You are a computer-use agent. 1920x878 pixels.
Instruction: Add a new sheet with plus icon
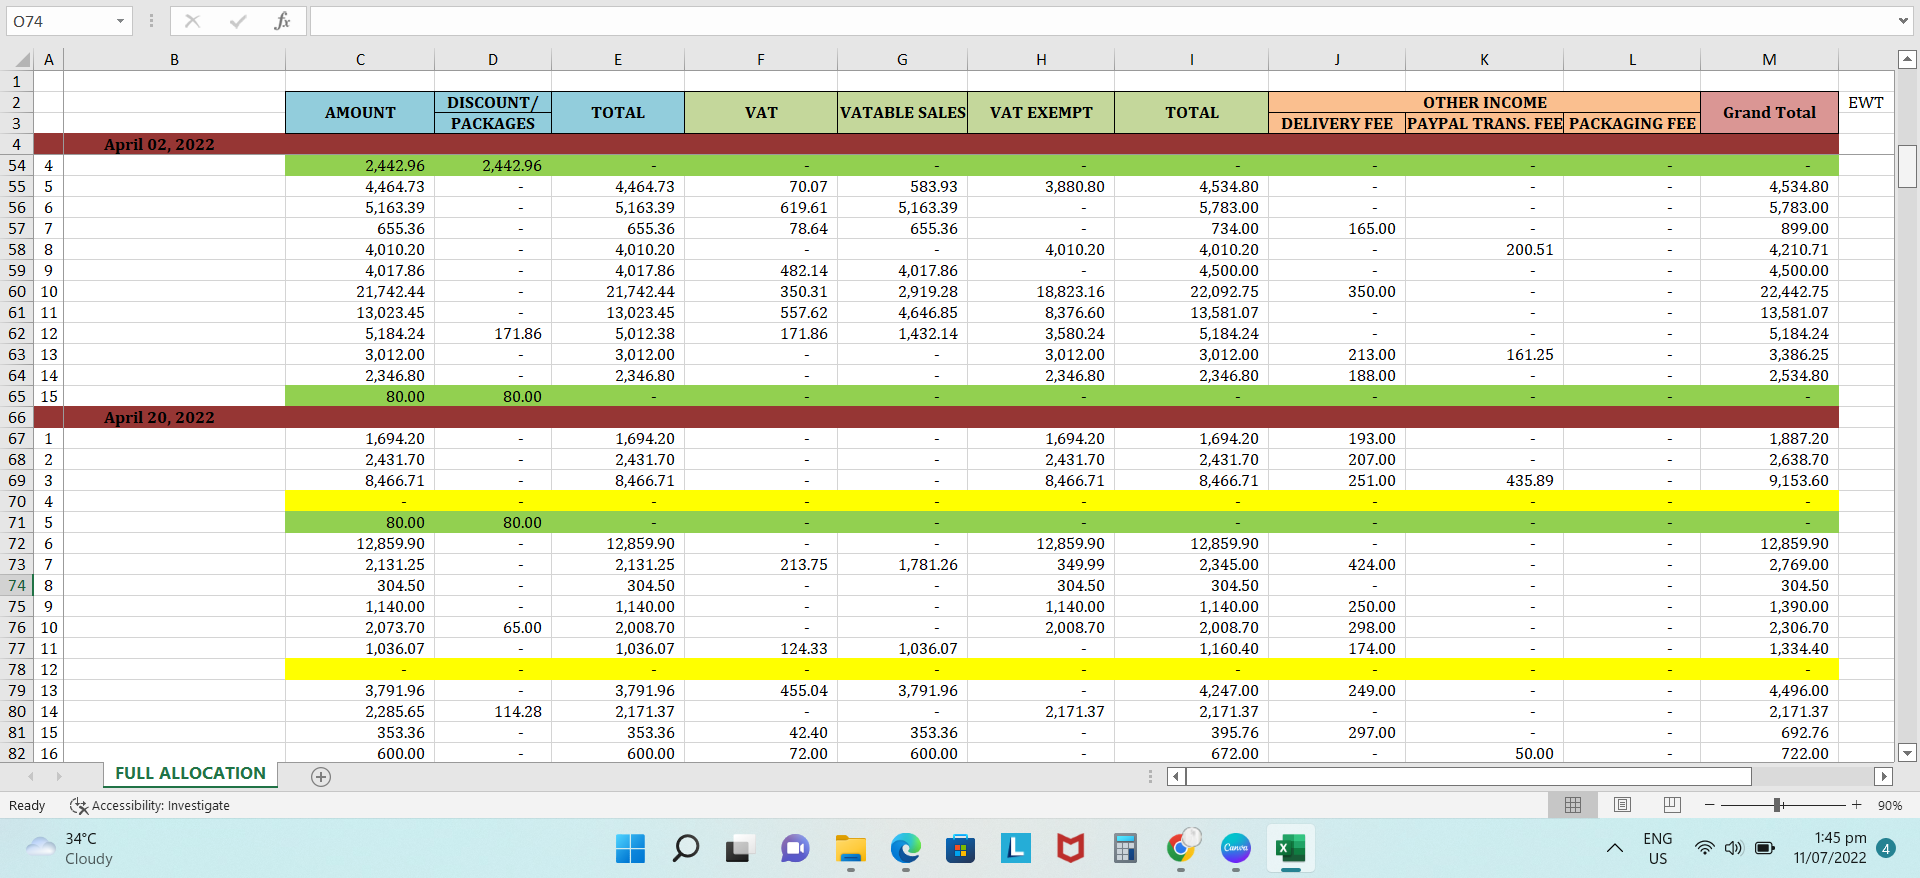pyautogui.click(x=321, y=777)
